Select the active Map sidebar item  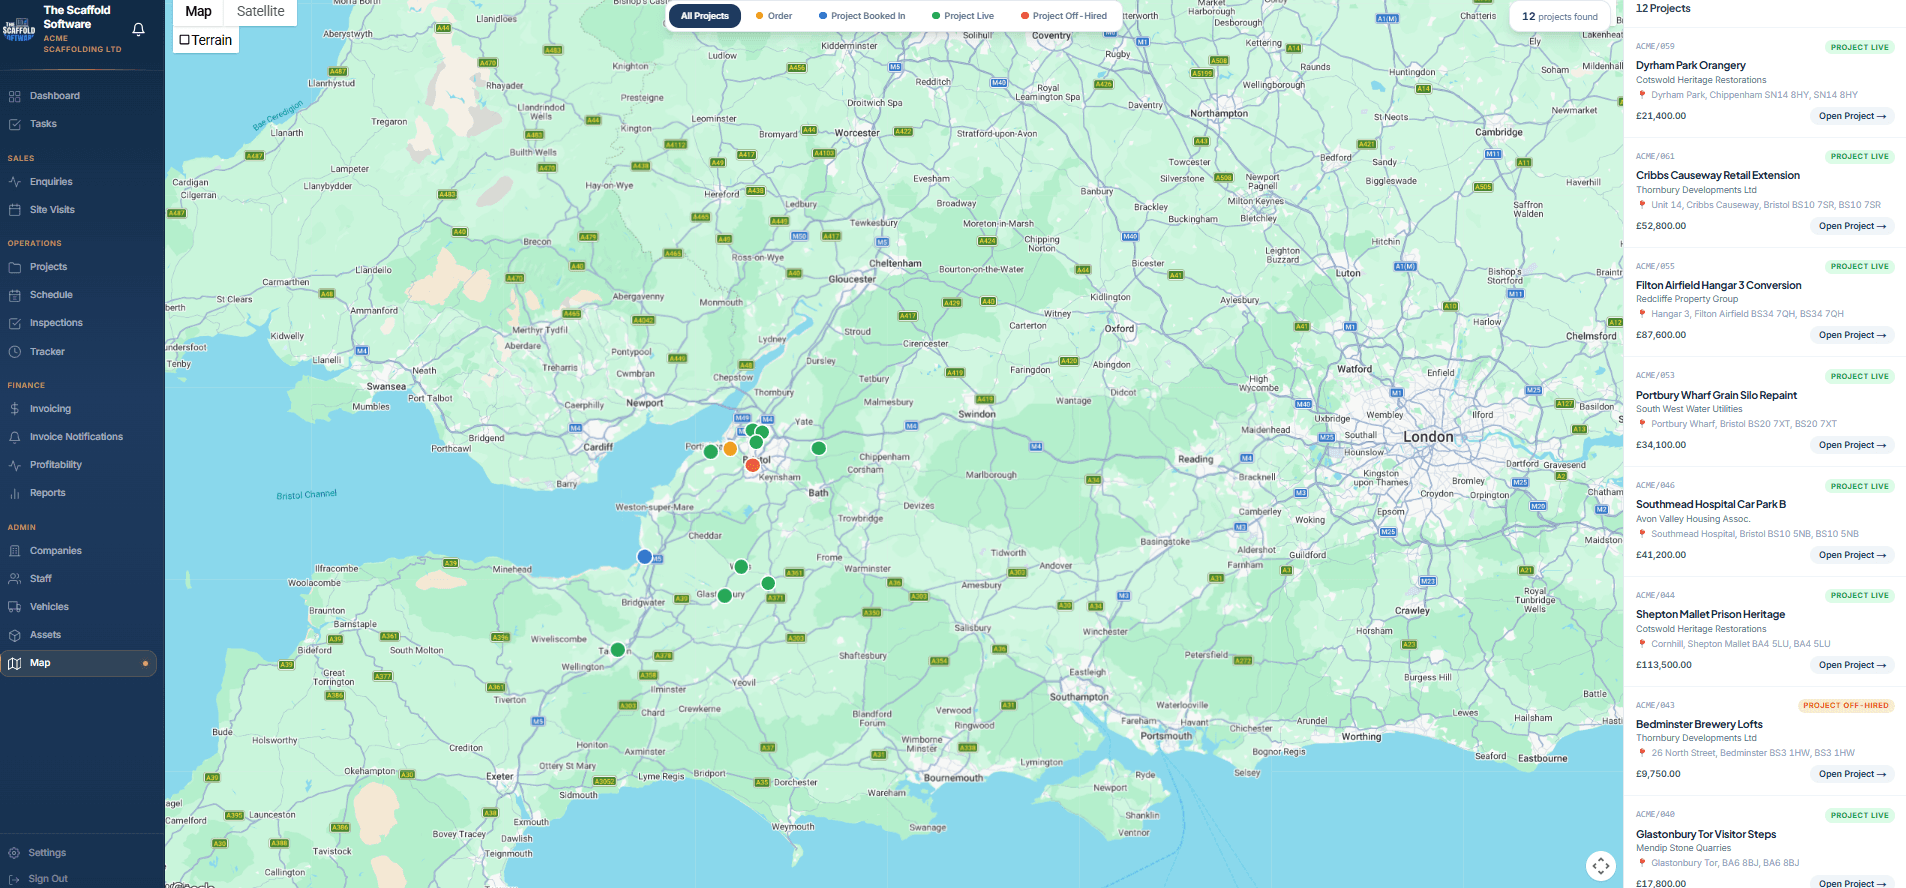(78, 663)
